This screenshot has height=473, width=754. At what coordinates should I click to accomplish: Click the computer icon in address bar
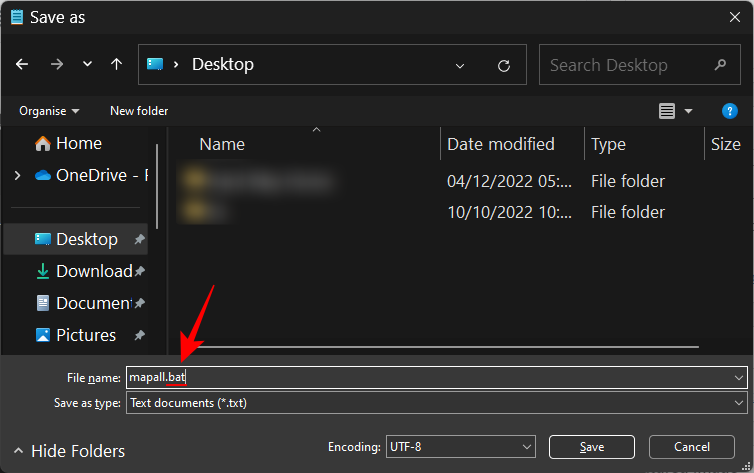(155, 64)
